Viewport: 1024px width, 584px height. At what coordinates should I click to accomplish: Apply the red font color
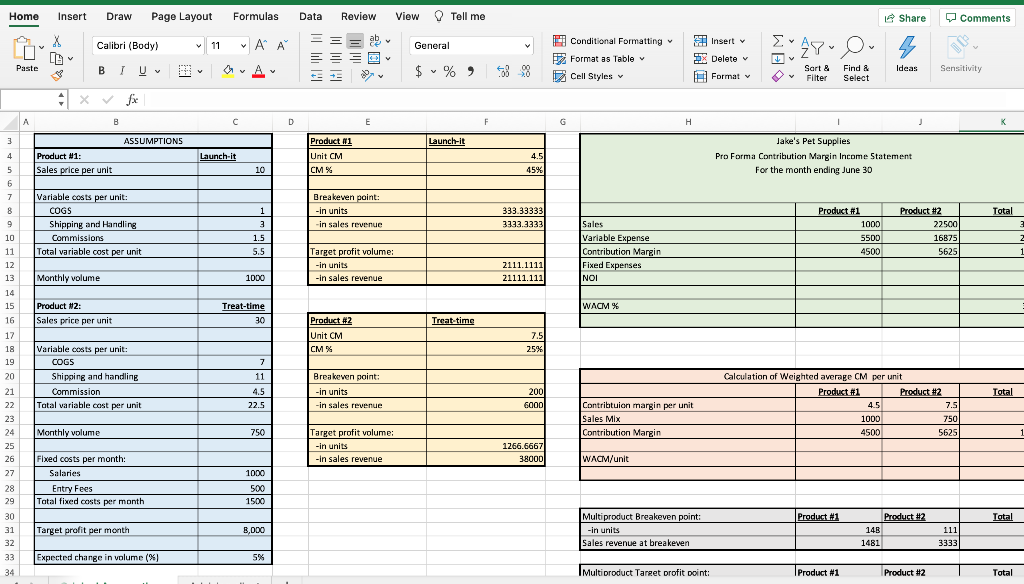259,71
